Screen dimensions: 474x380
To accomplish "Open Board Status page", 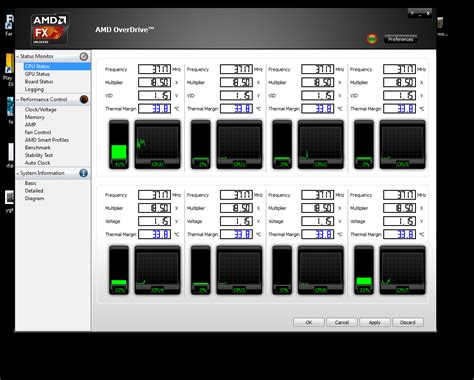I will 39,82.
